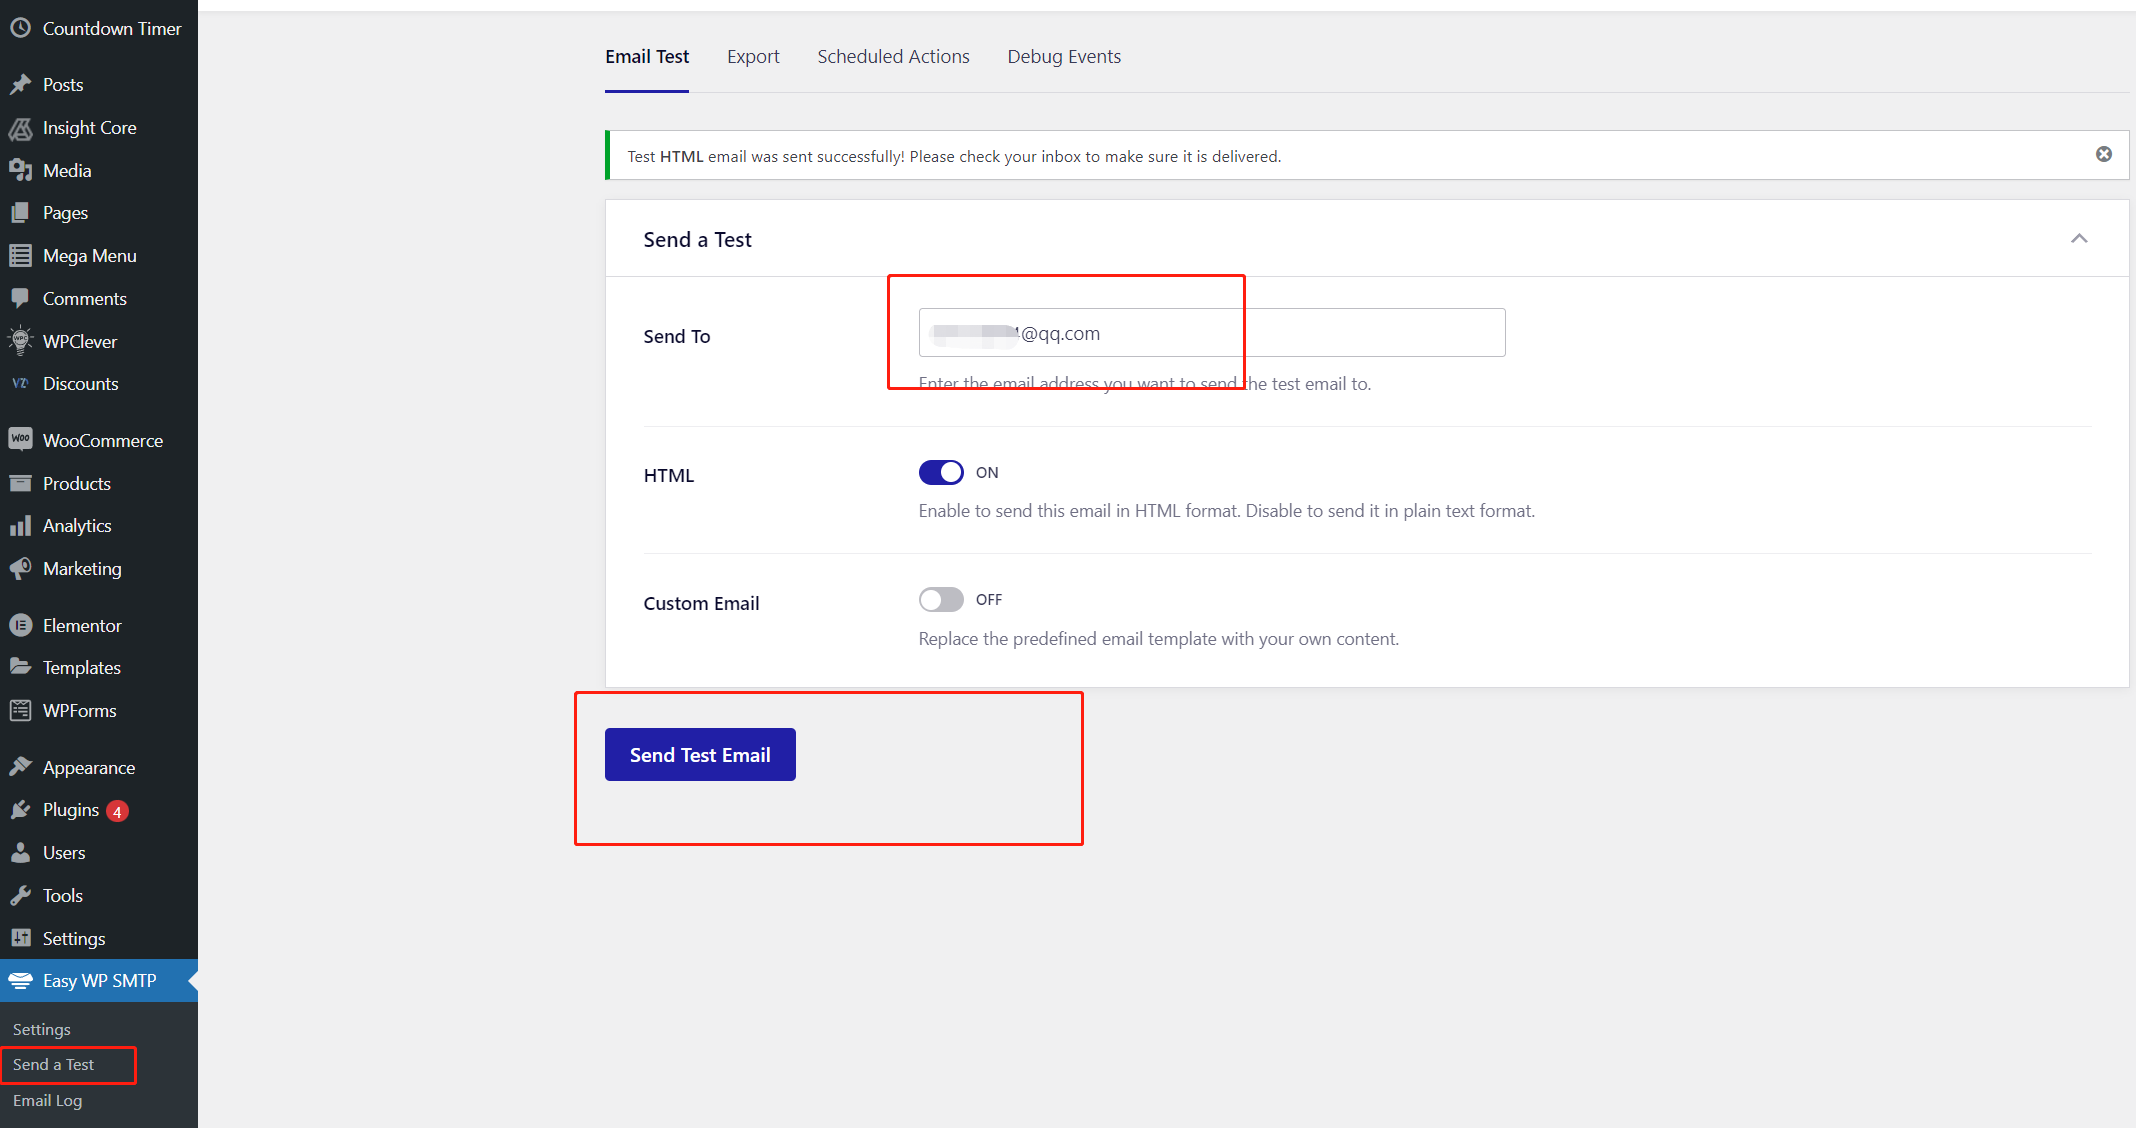Click the Comments bubble icon
This screenshot has height=1128, width=2136.
(20, 298)
